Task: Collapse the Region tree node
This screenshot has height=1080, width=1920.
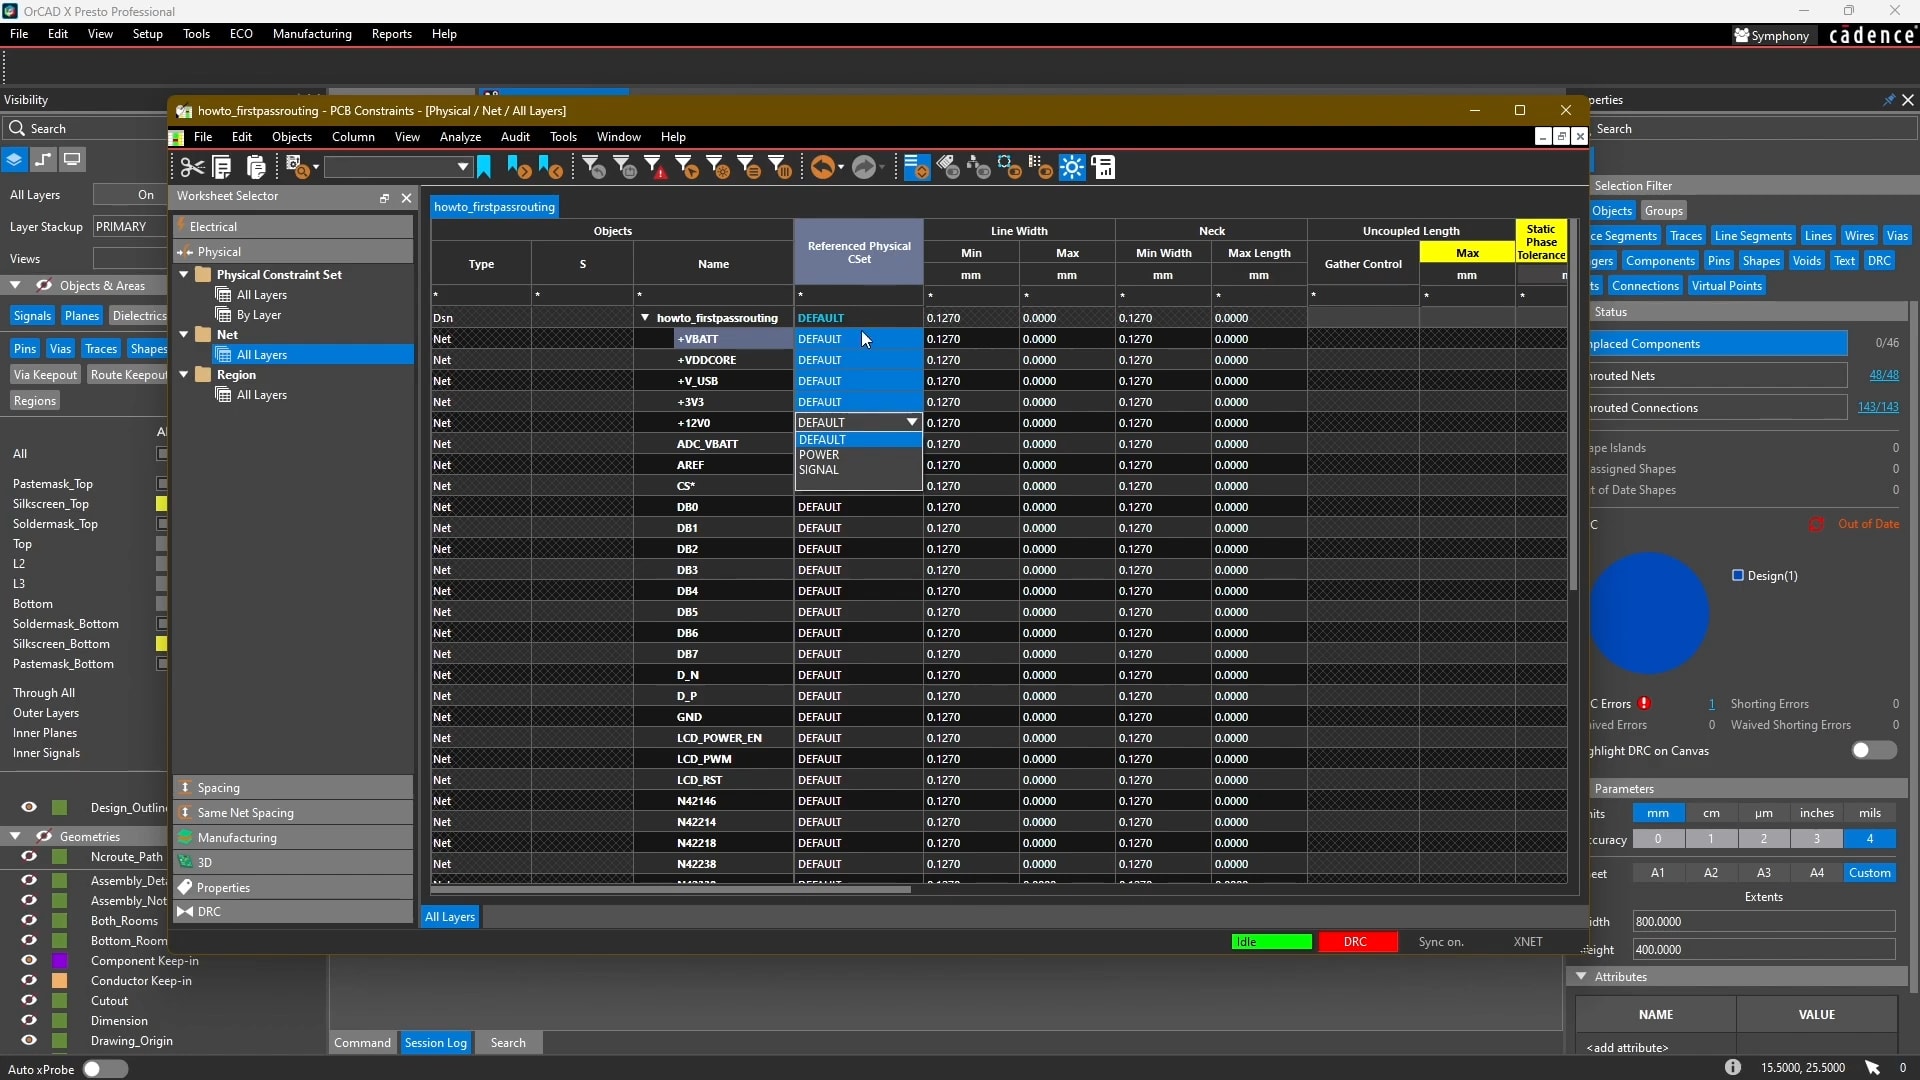Action: click(x=184, y=375)
